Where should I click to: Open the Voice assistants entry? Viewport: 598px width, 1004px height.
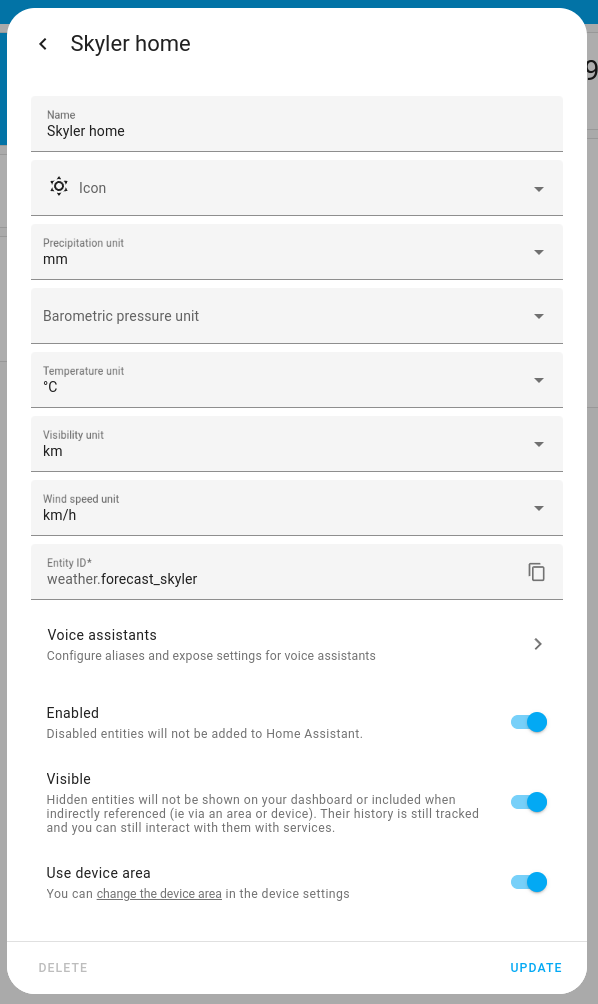click(x=296, y=644)
